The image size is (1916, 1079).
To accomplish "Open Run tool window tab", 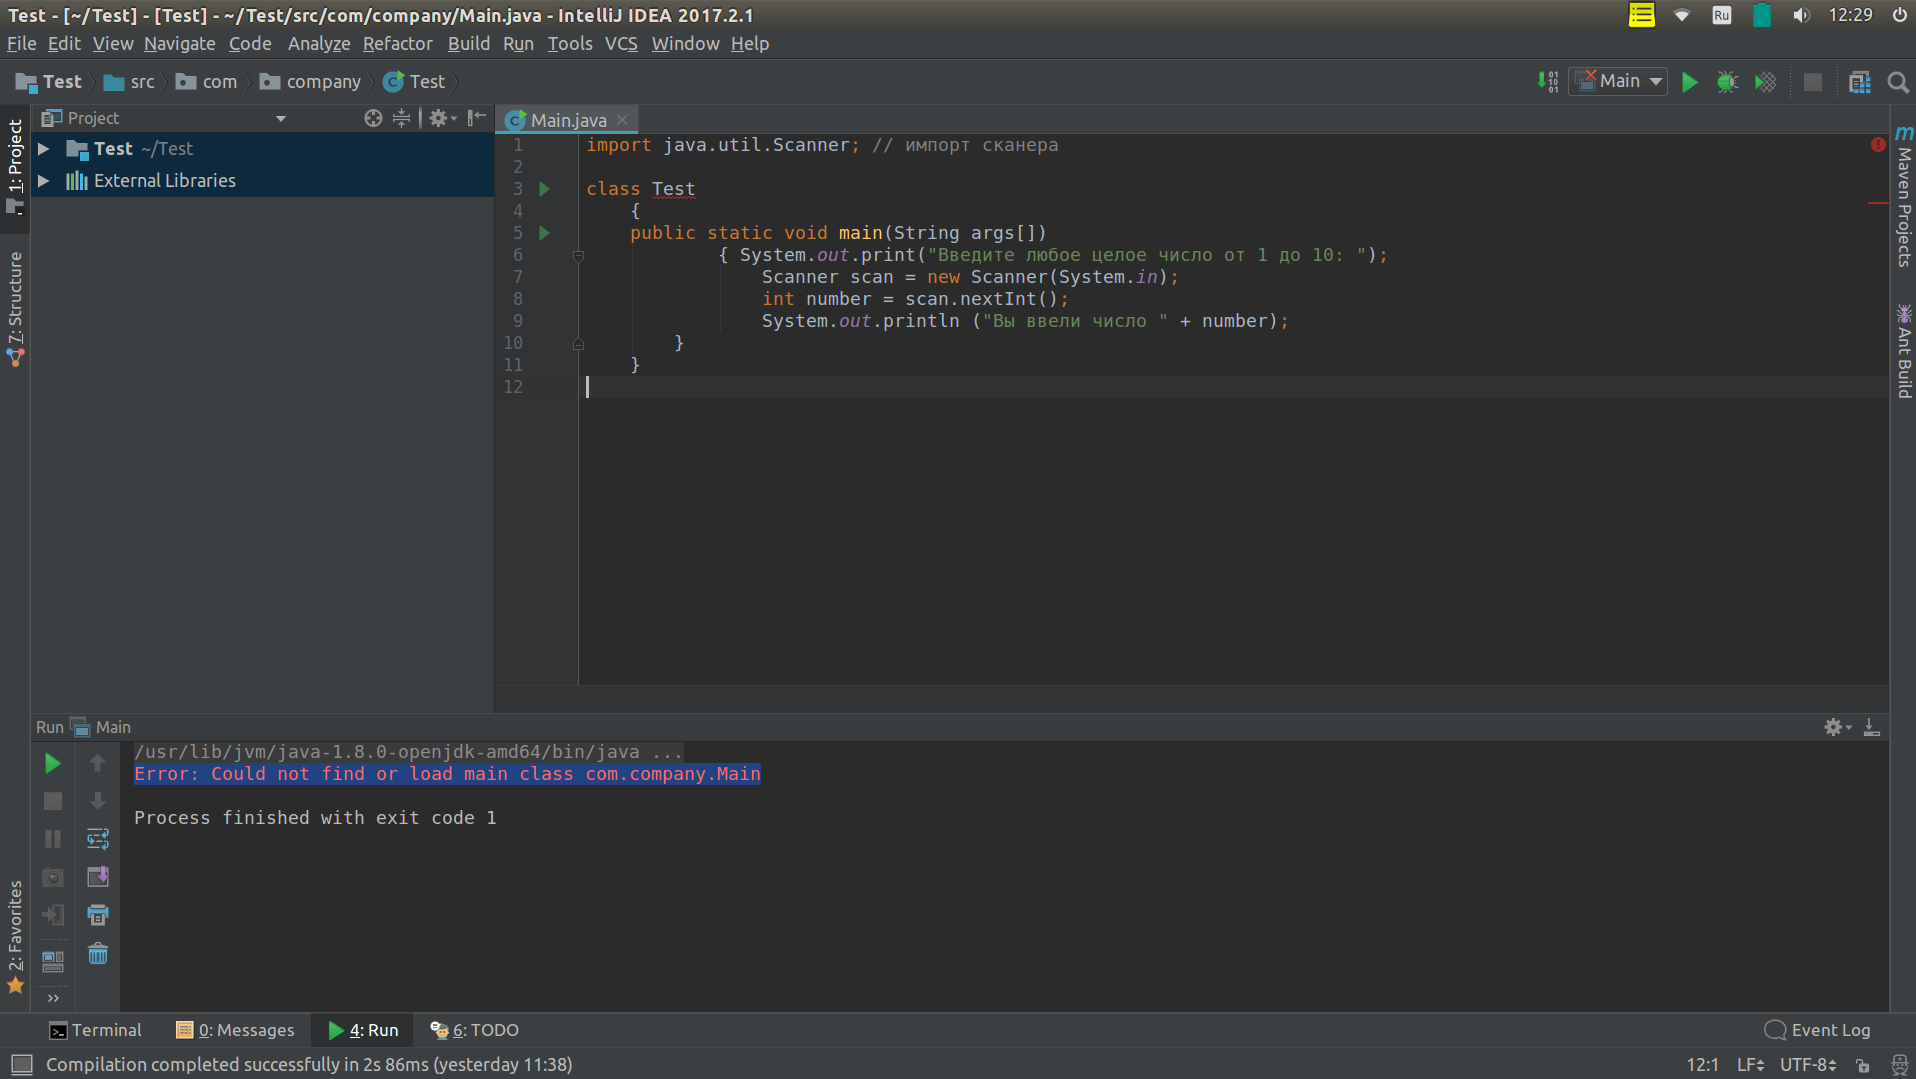I will pos(363,1030).
